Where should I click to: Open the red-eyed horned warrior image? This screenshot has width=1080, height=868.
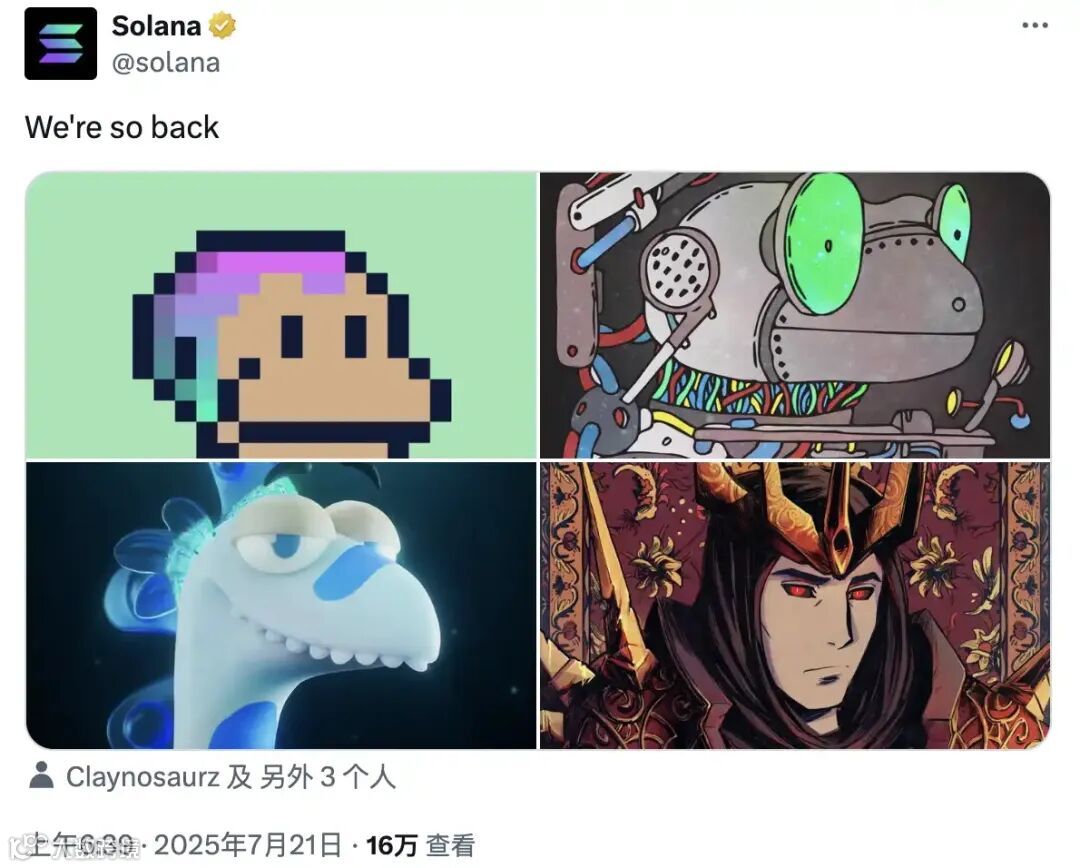(x=795, y=606)
